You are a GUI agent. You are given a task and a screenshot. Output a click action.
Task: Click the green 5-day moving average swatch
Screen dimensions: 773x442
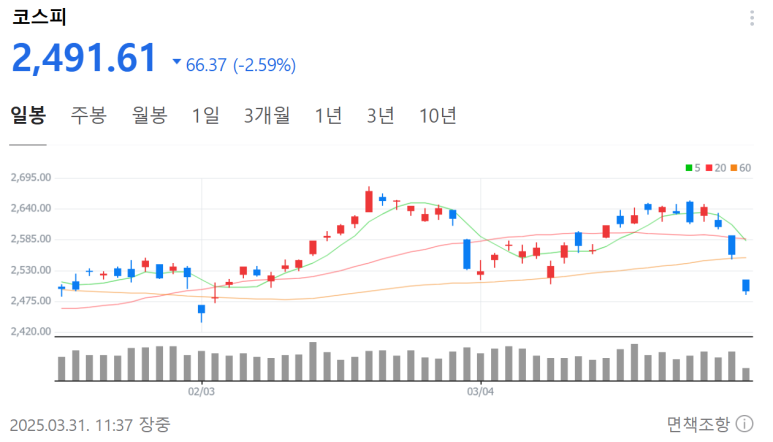[689, 168]
